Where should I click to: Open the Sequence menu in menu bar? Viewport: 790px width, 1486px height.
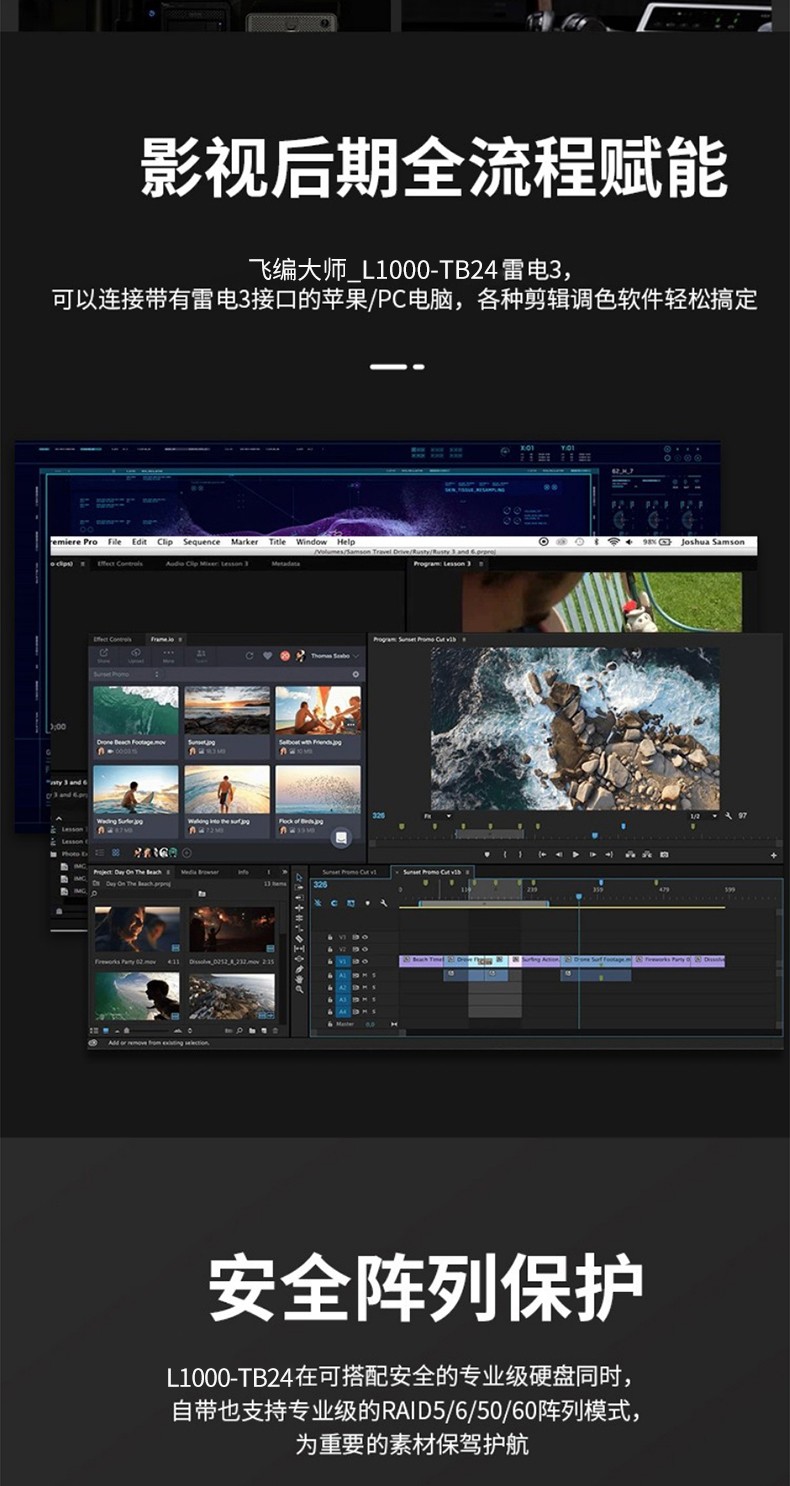coord(201,542)
